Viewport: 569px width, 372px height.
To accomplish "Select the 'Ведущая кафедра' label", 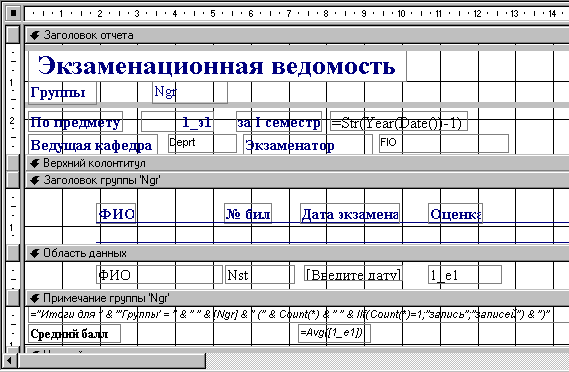I will pyautogui.click(x=93, y=144).
